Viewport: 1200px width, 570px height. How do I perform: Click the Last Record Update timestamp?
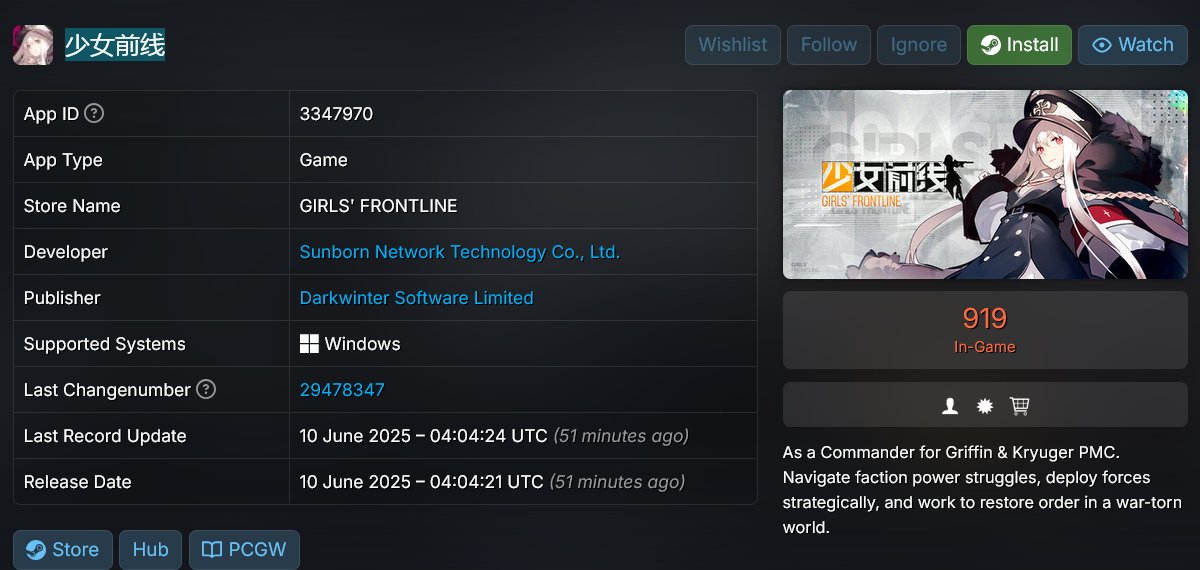click(494, 436)
